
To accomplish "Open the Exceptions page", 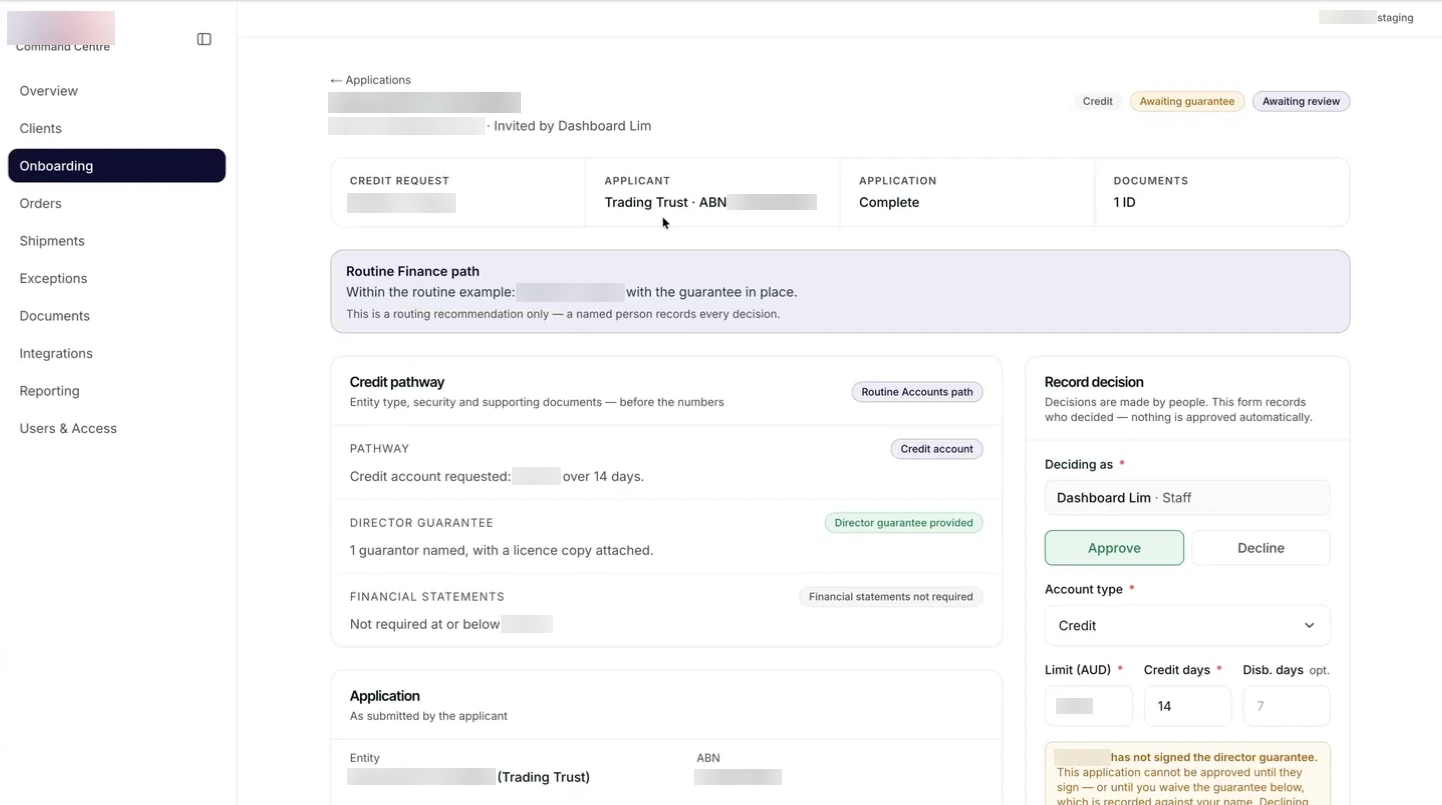I will 116,278.
